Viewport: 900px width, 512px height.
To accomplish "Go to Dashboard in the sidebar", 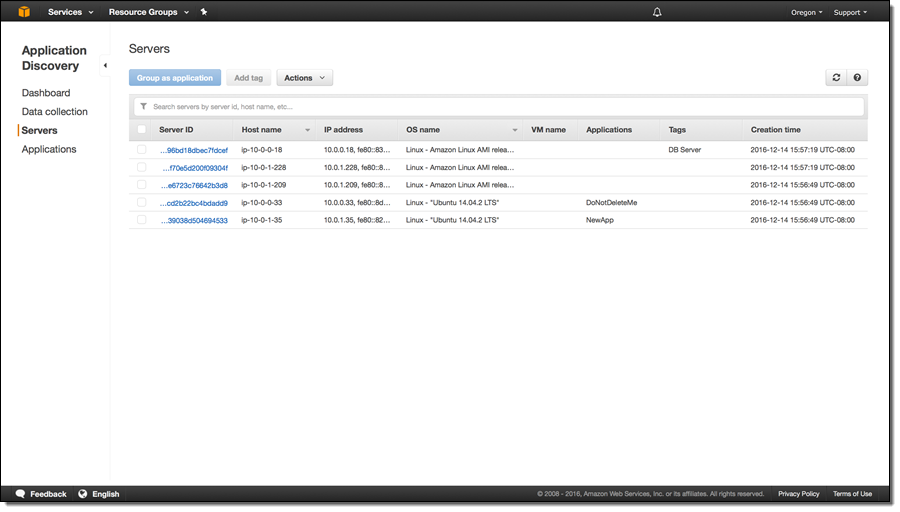I will click(46, 93).
